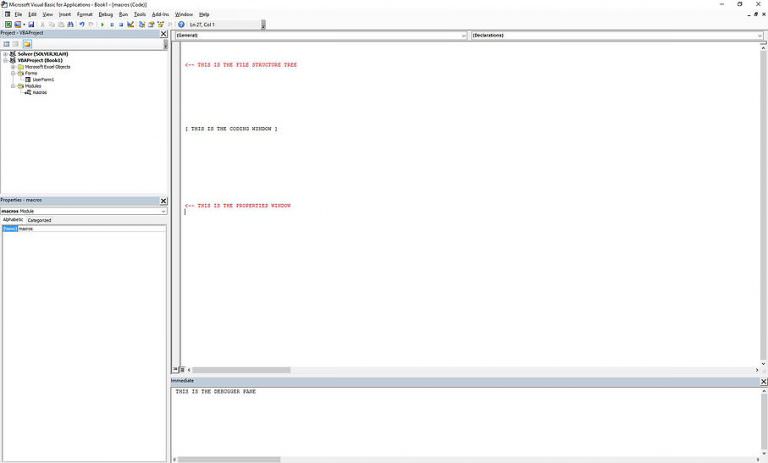Close the Immediate window
768x463 pixels.
pyautogui.click(x=764, y=381)
